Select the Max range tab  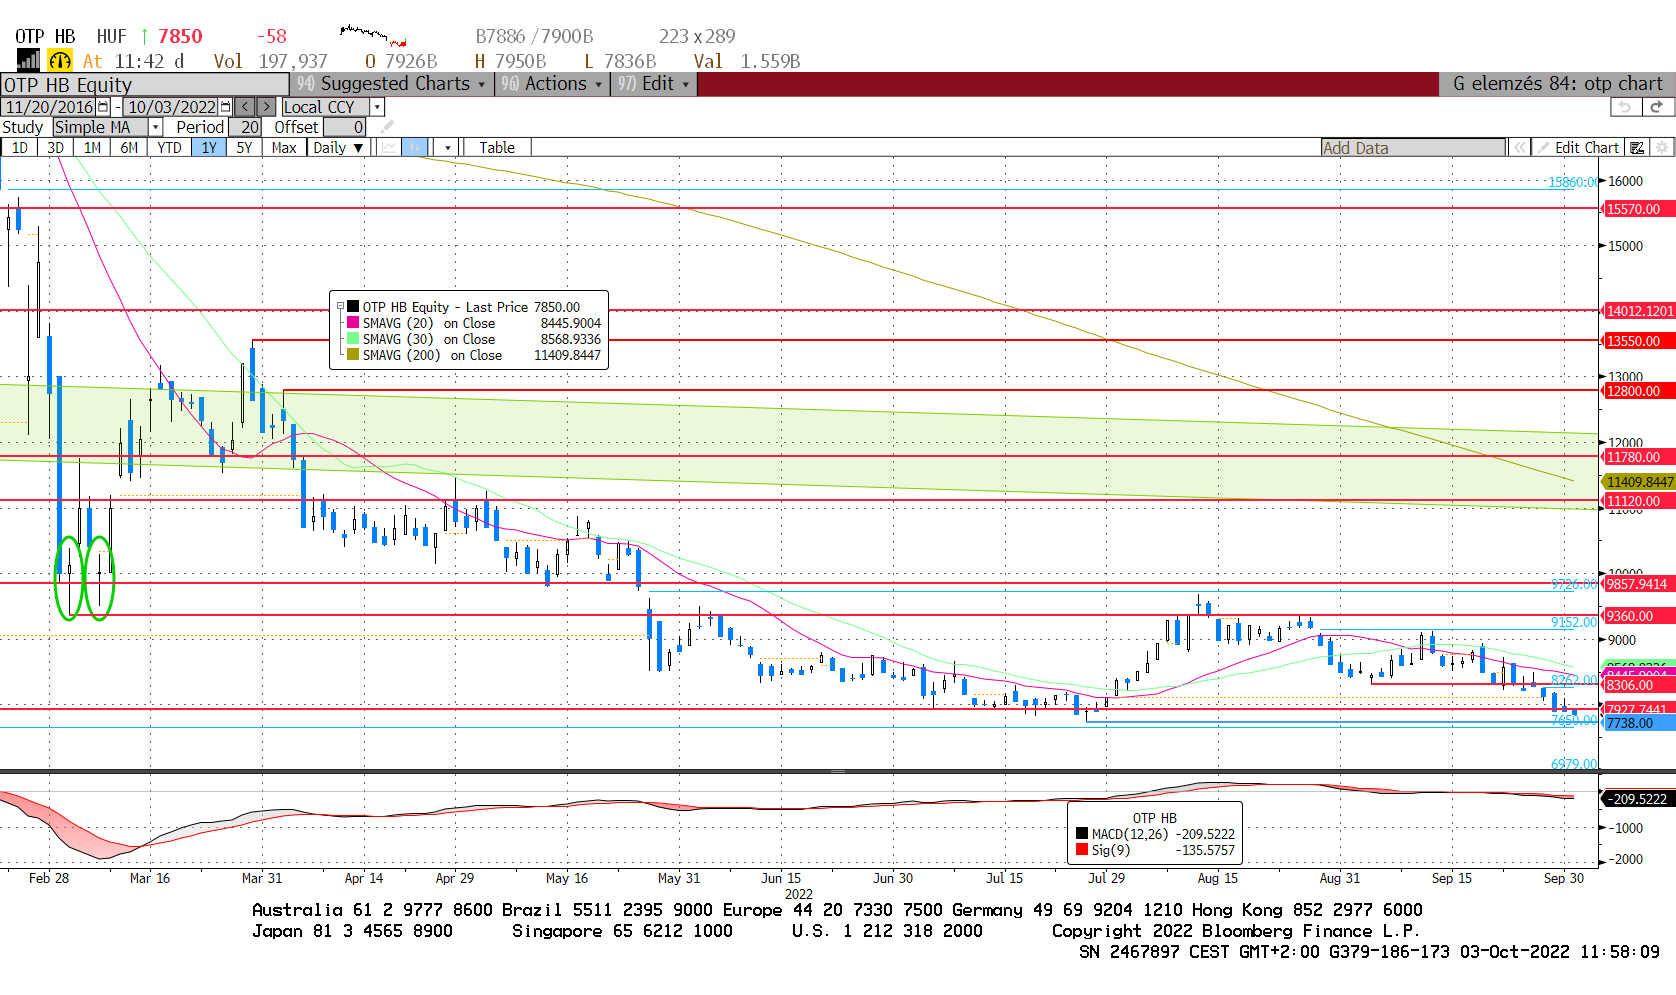pyautogui.click(x=284, y=148)
